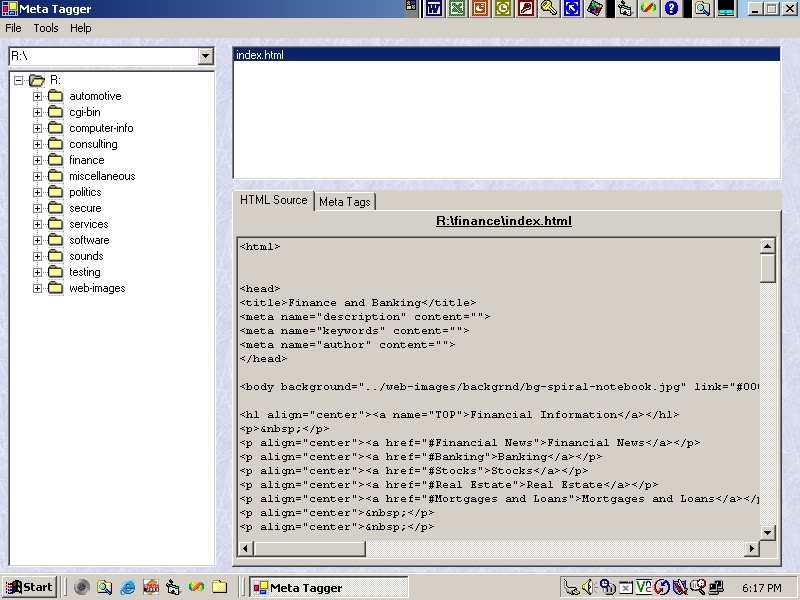
Task: Click the Word icon in the Office shortcut bar
Action: coord(434,9)
